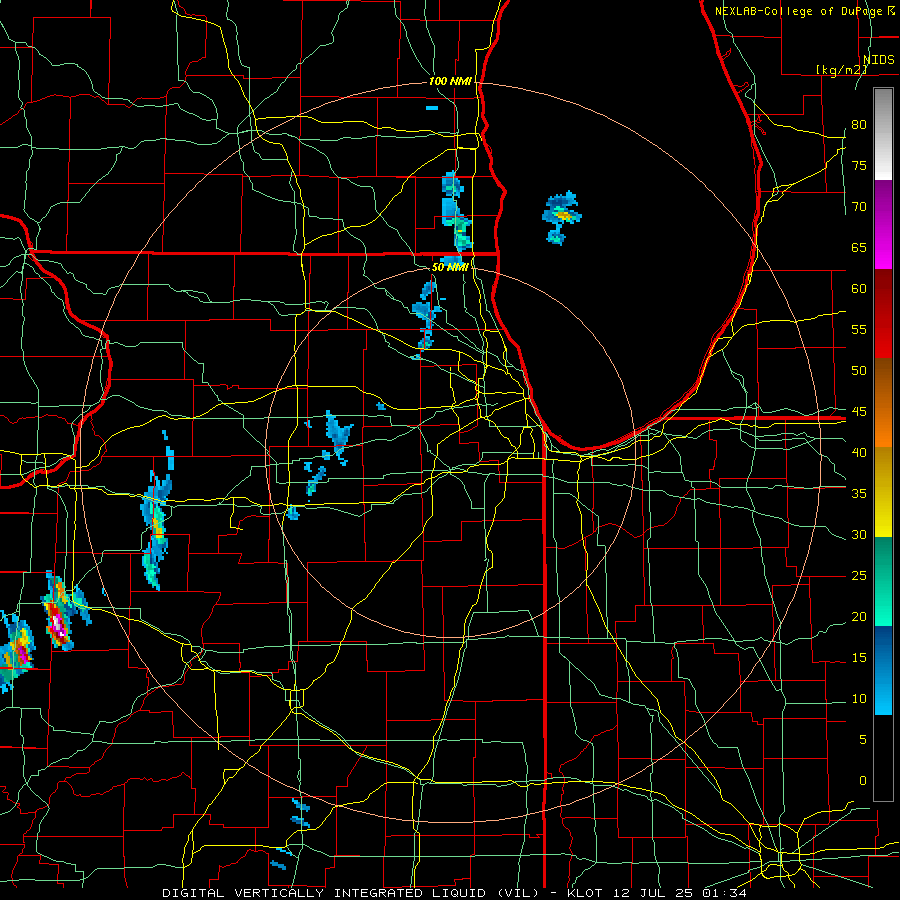Pick the white-gray segment of the VIL legend

pos(883,134)
